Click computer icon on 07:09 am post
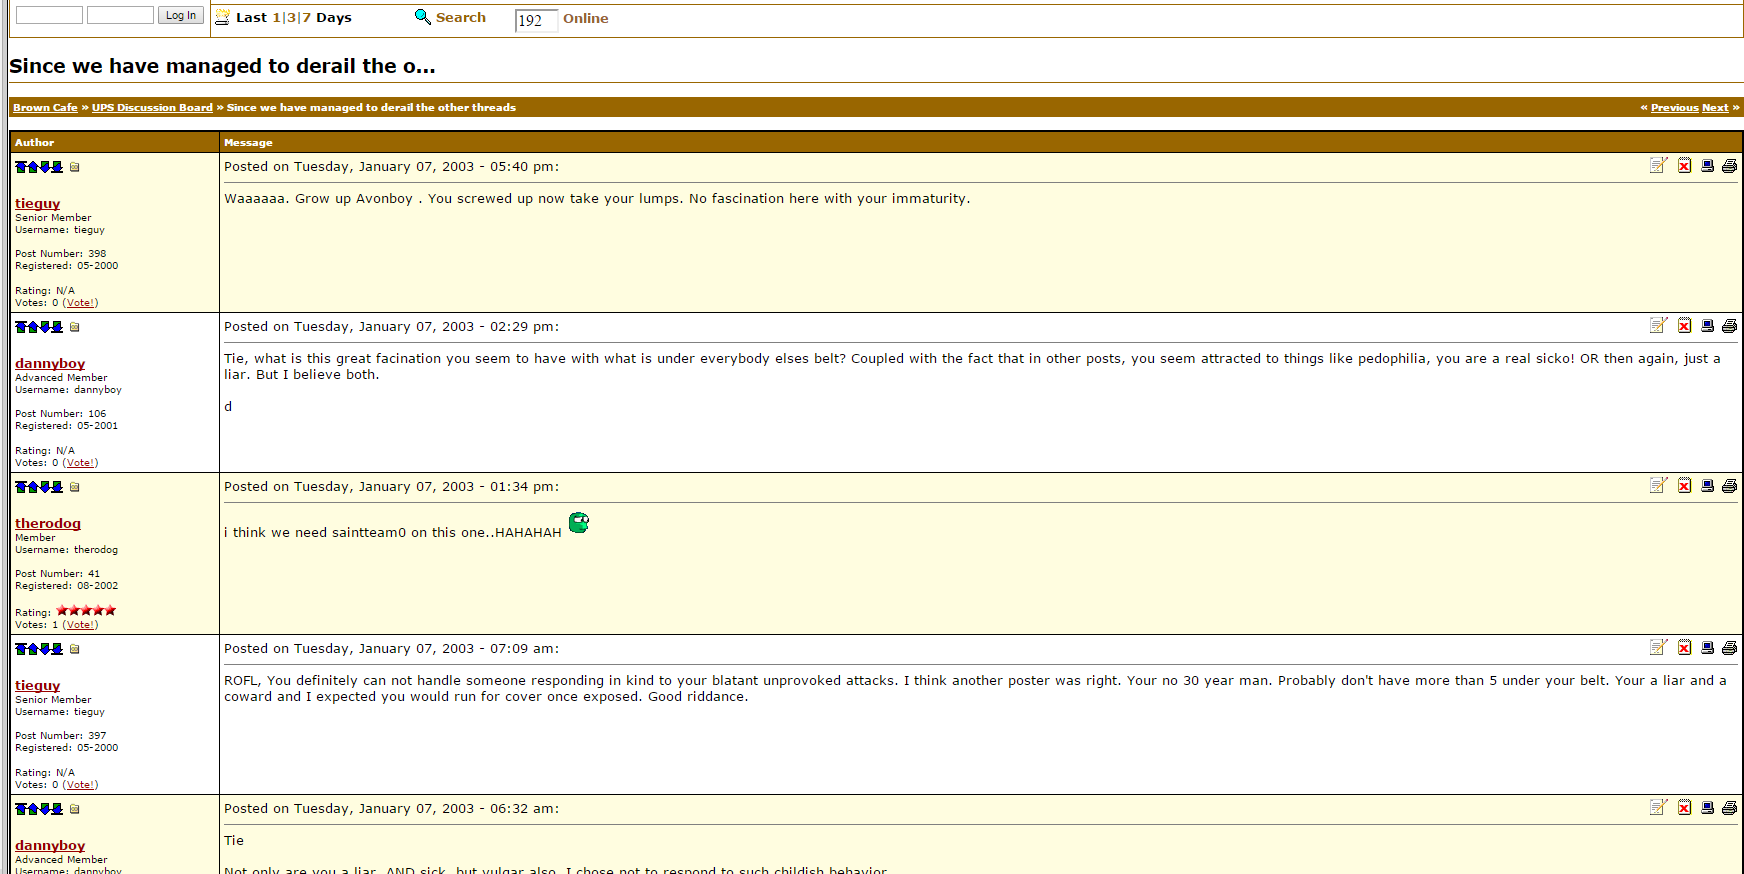This screenshot has width=1744, height=874. tap(1708, 648)
